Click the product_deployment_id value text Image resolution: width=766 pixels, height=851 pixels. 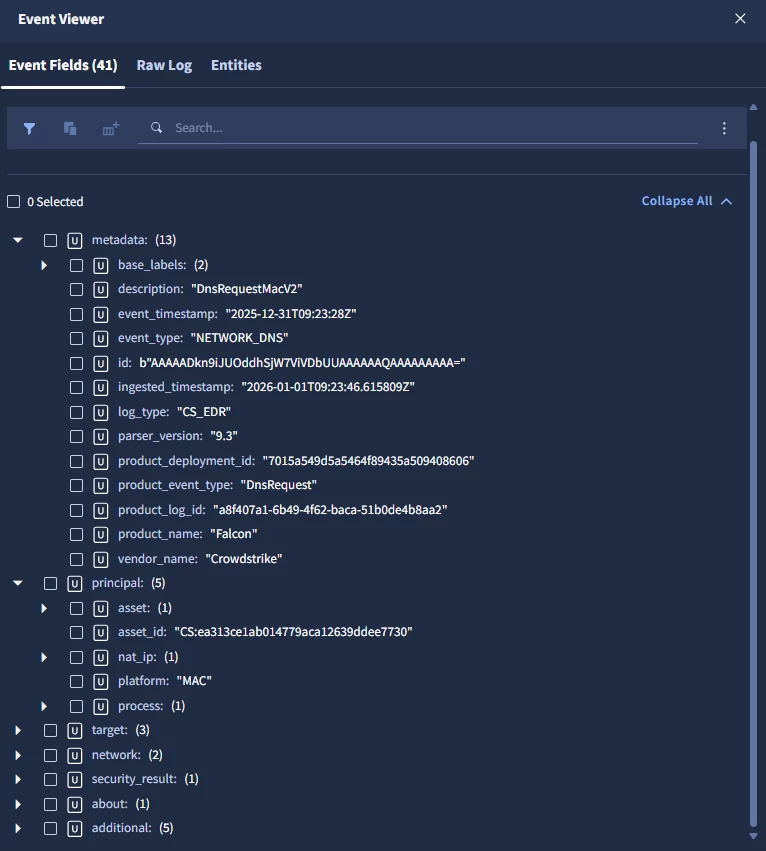pyautogui.click(x=368, y=461)
